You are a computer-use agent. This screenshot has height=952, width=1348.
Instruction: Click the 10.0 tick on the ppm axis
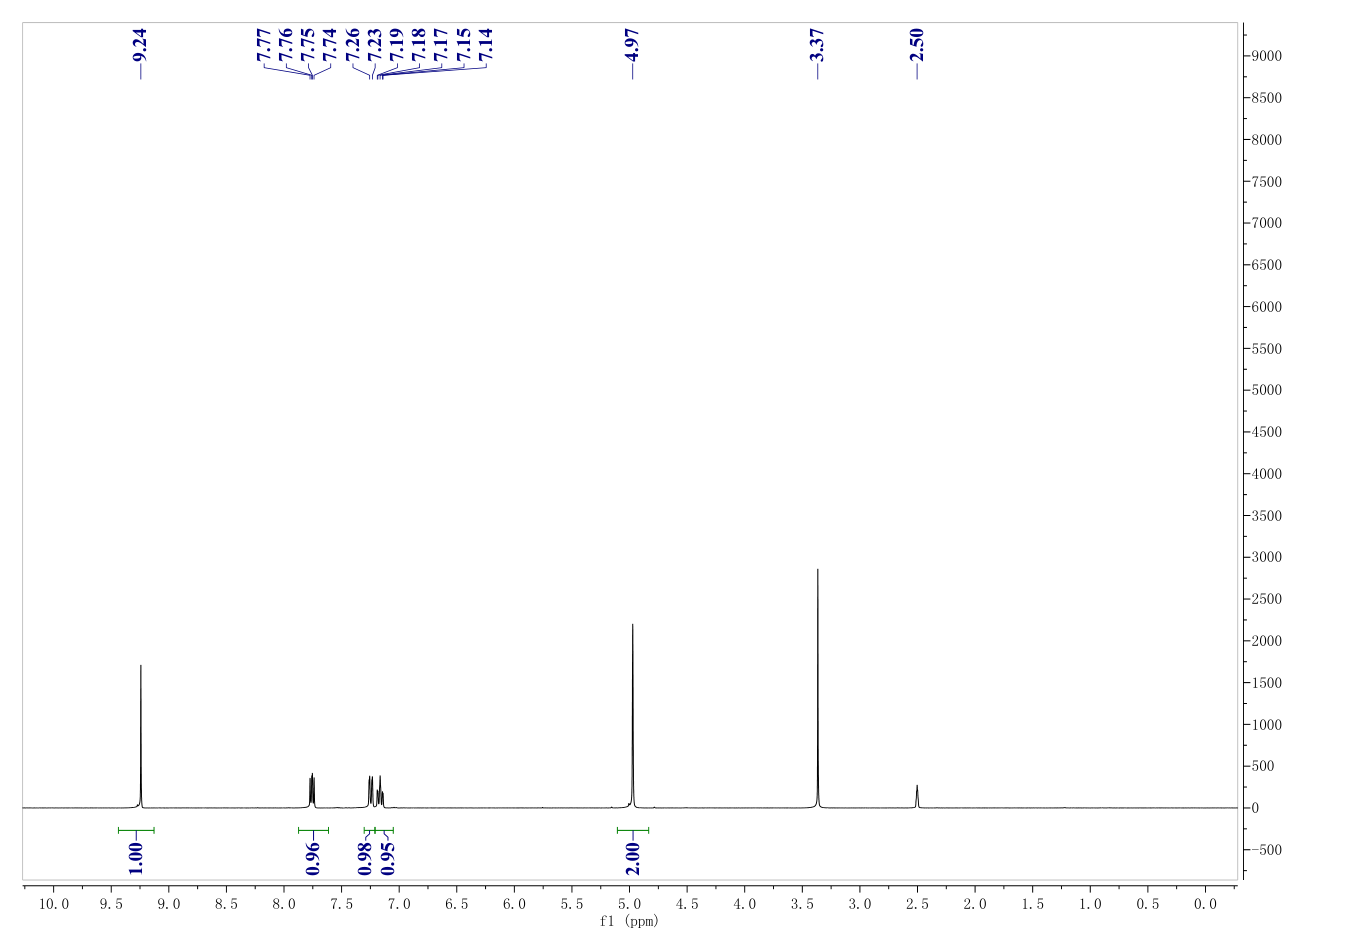pos(54,904)
